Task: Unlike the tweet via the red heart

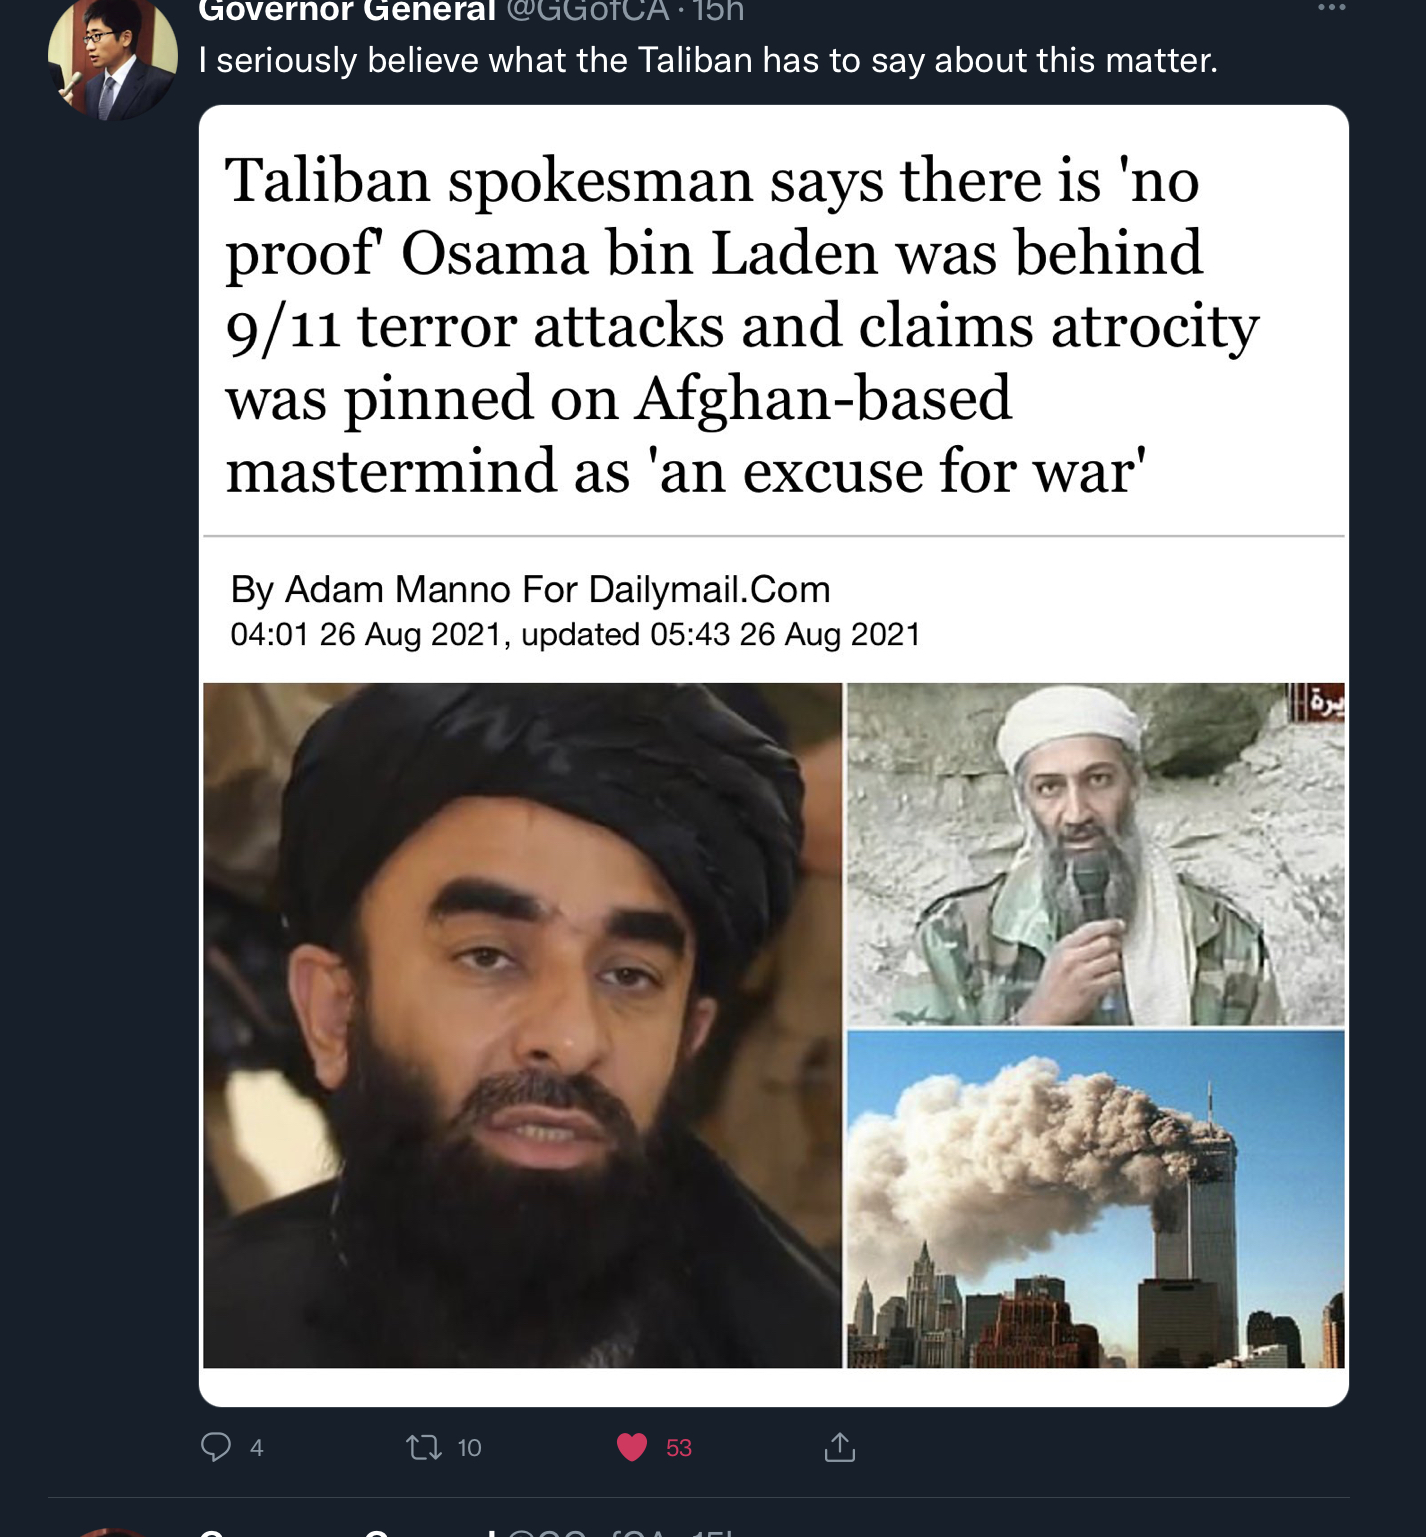Action: click(x=632, y=1447)
